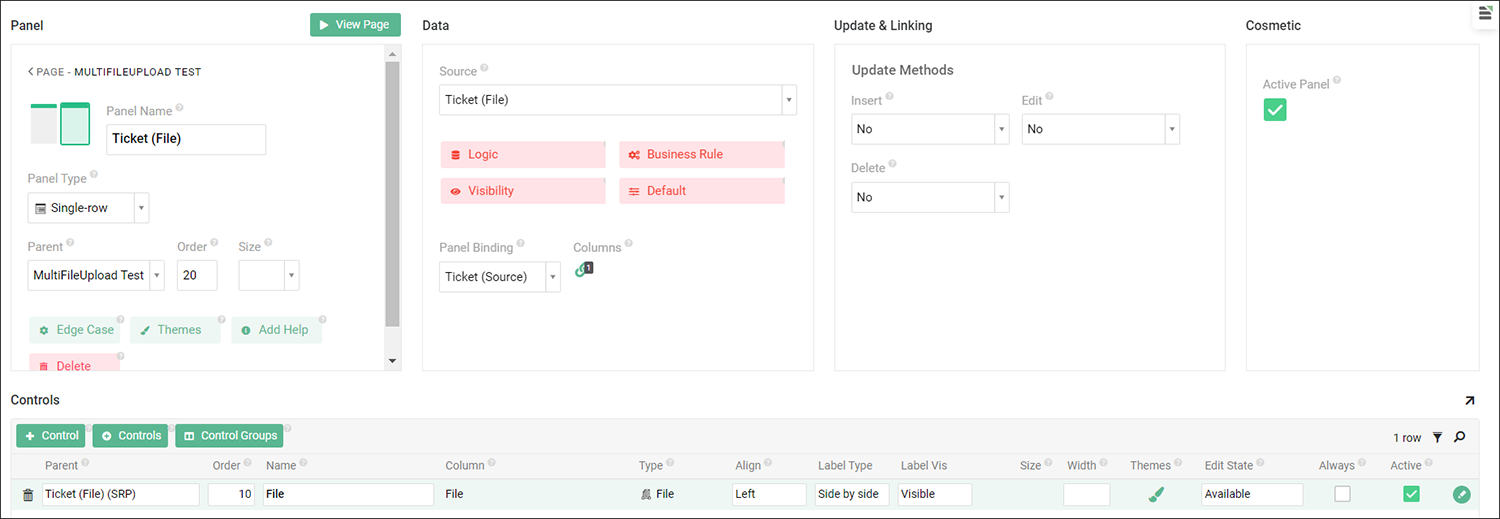This screenshot has height=519, width=1500.
Task: Click the green edit pencil in File row
Action: pos(1462,494)
